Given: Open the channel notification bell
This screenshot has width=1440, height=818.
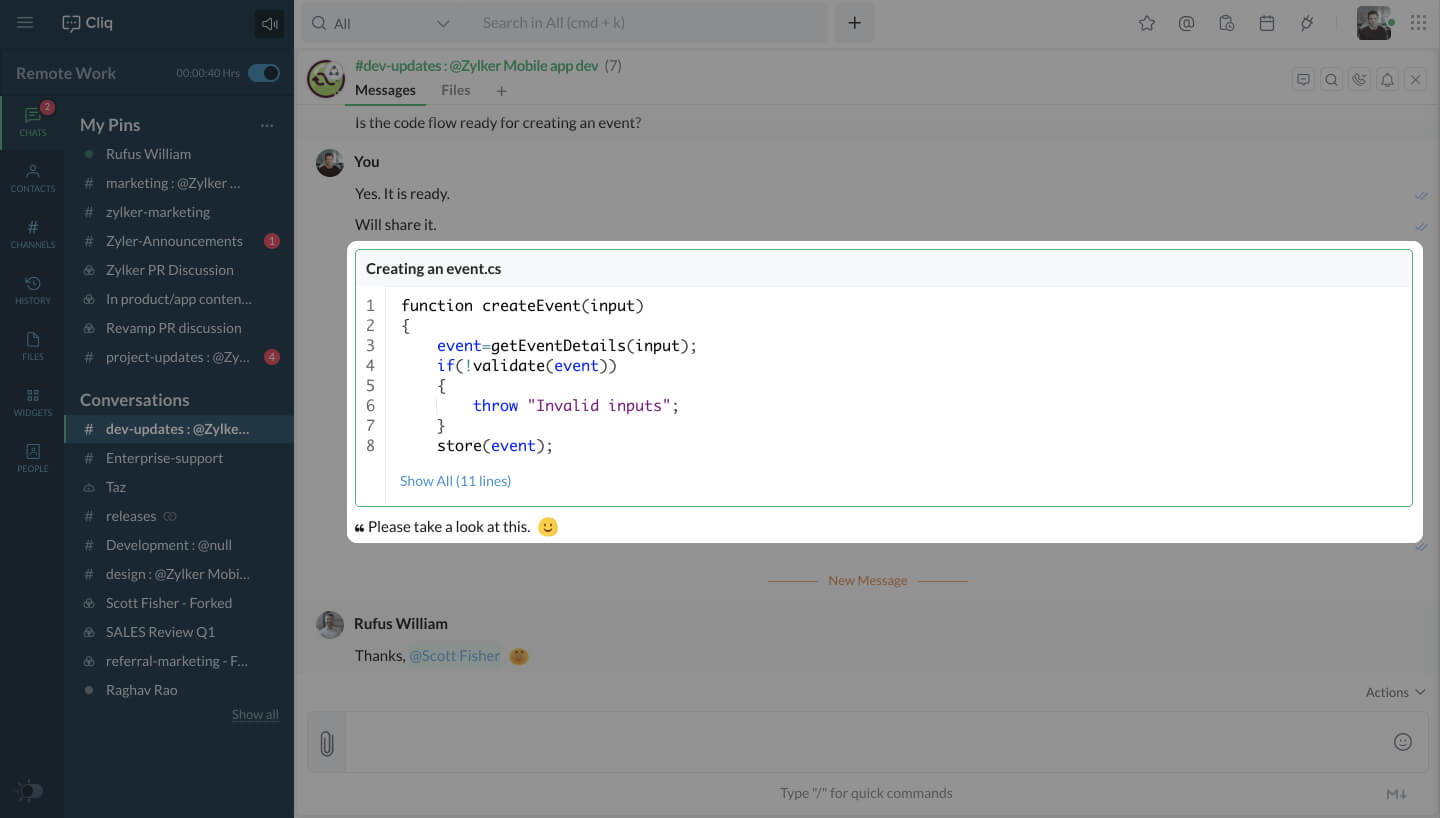Looking at the screenshot, I should click(1387, 80).
